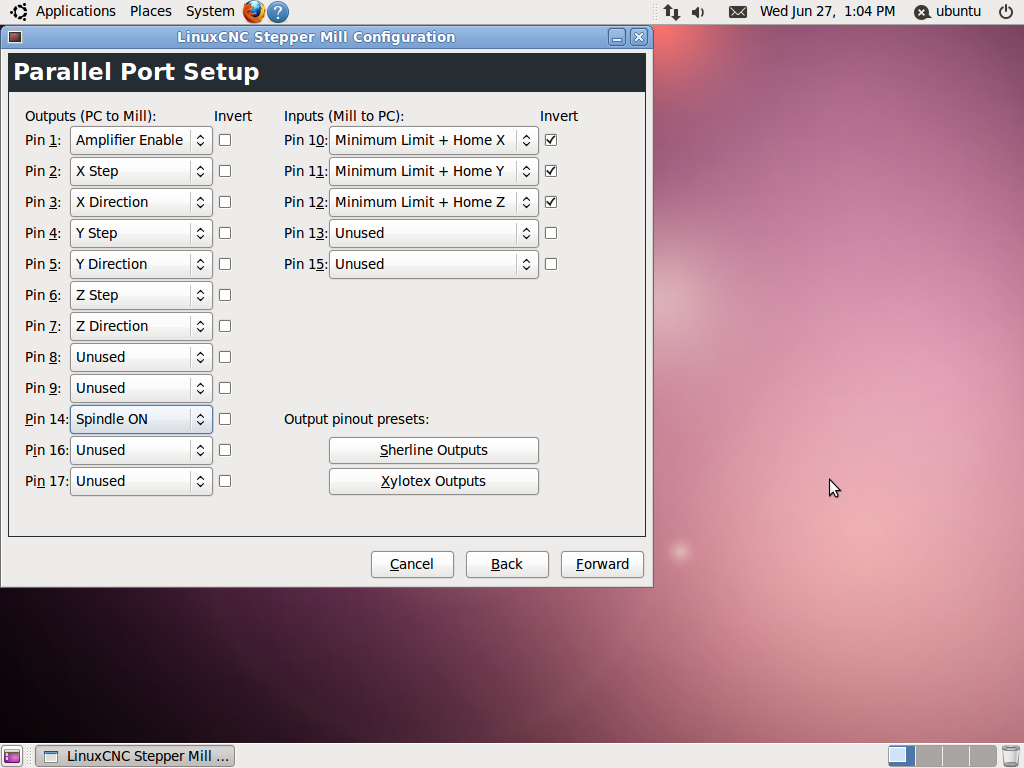
Task: Toggle Invert for Pin 9 output
Action: click(225, 389)
